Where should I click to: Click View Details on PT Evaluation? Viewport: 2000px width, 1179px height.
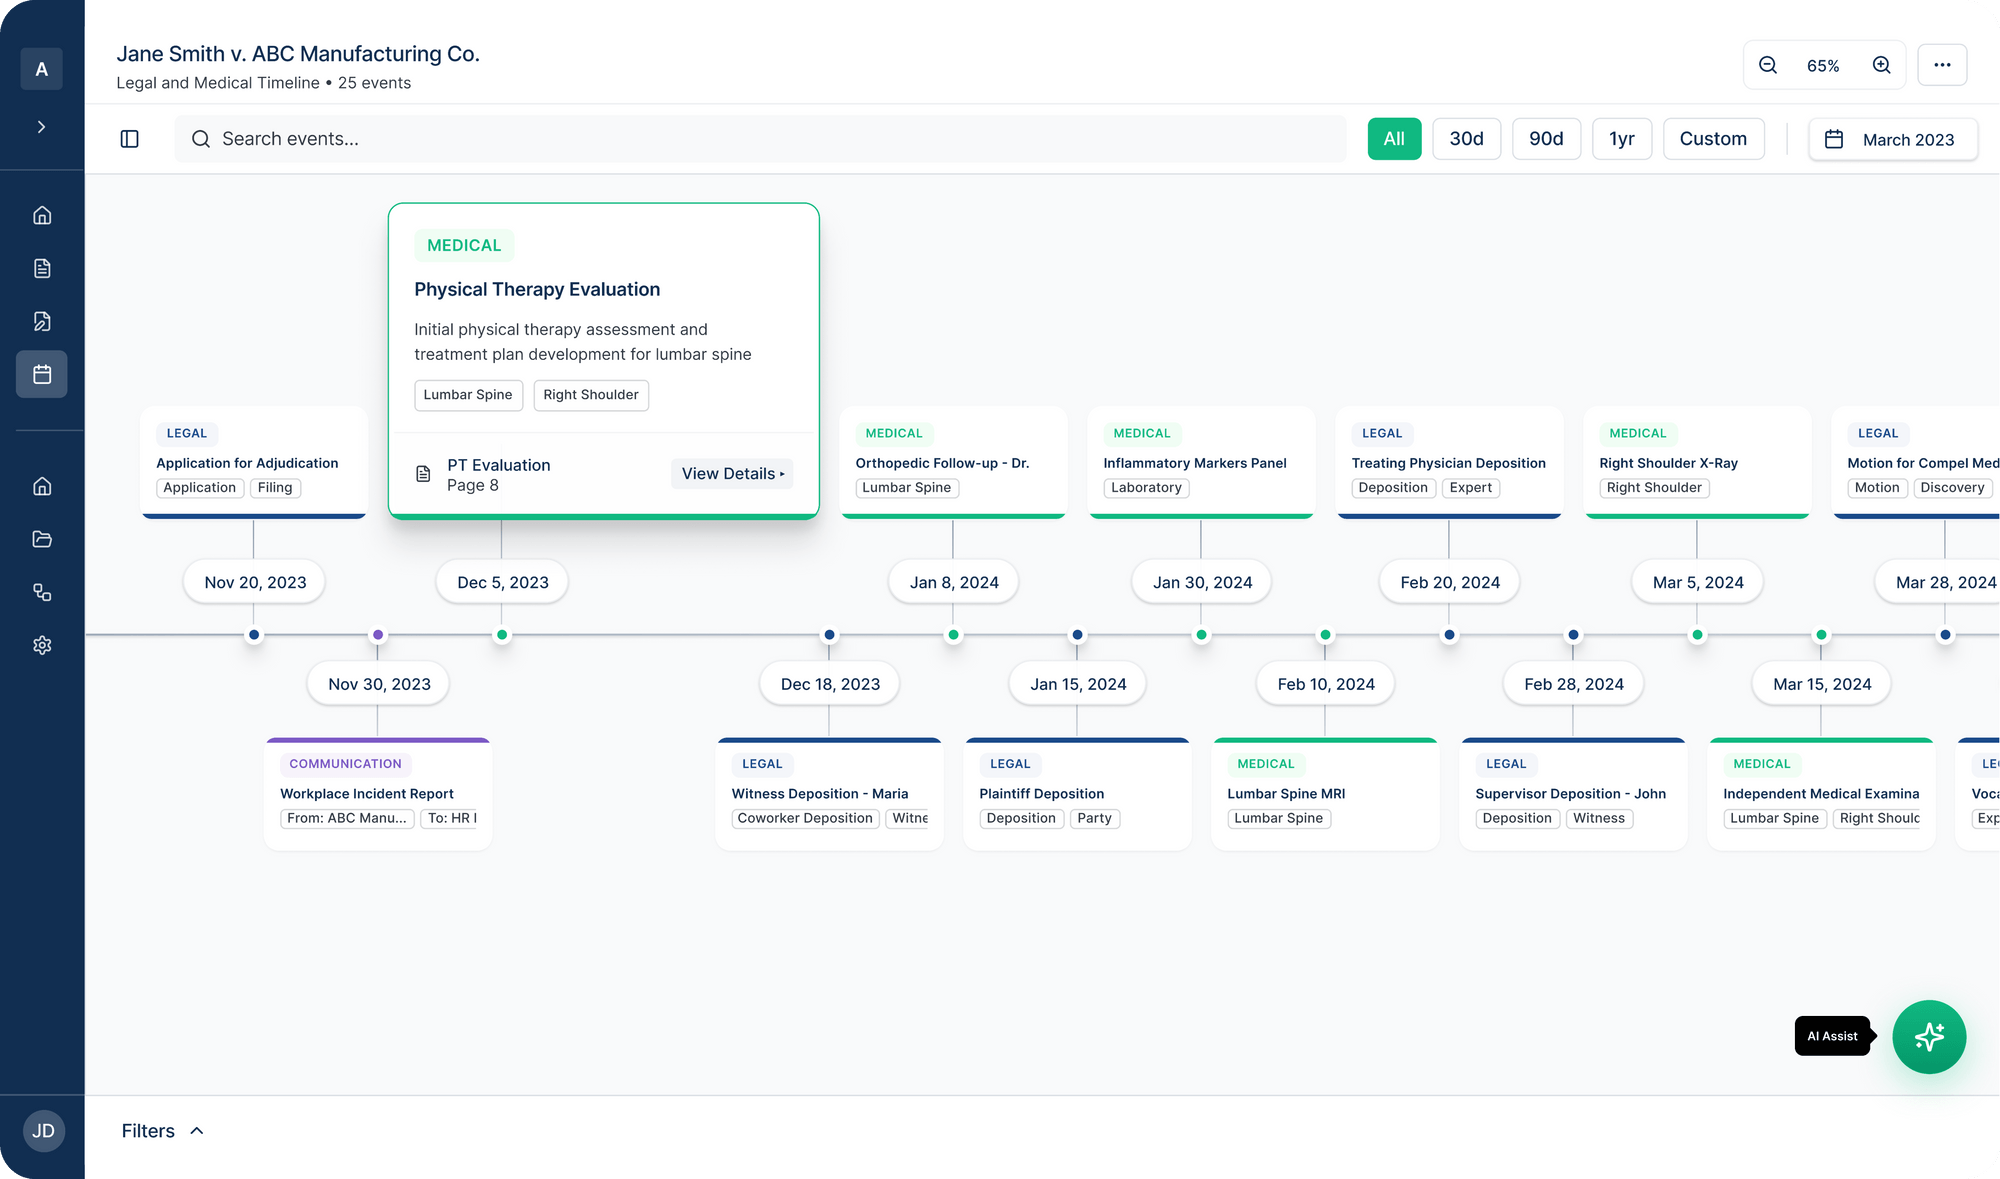tap(732, 474)
